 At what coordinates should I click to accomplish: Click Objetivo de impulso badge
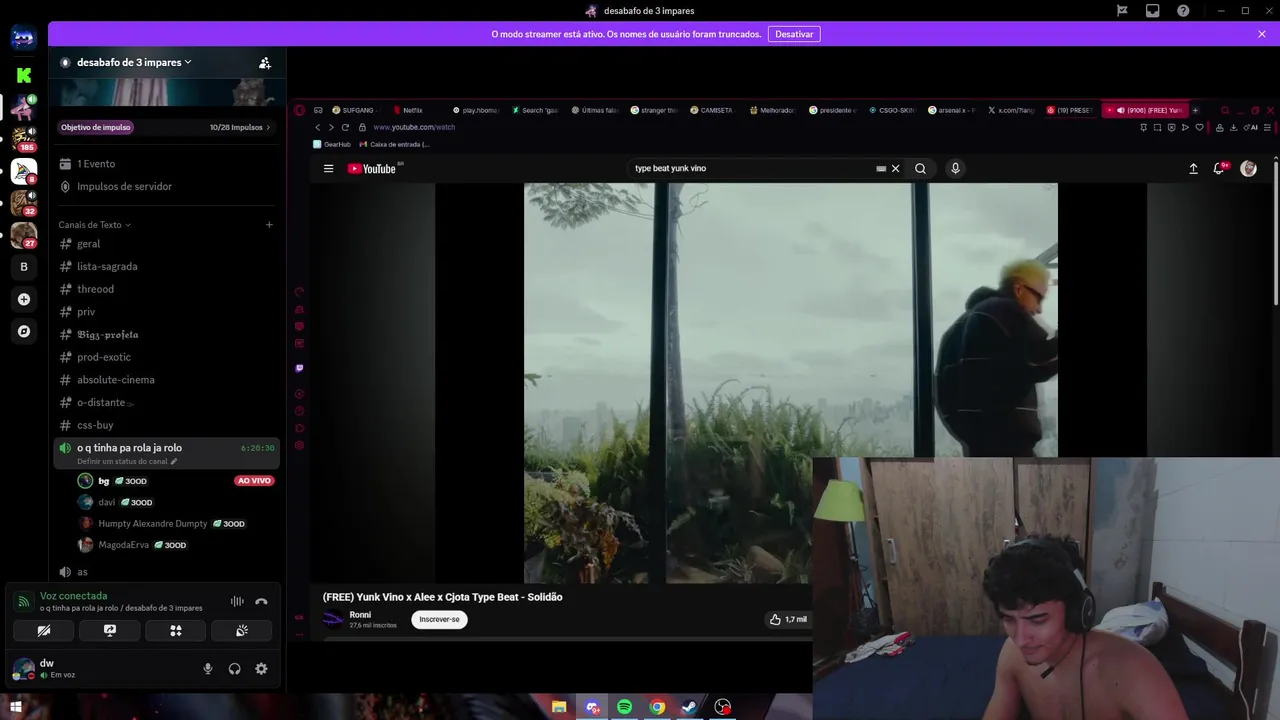[96, 127]
